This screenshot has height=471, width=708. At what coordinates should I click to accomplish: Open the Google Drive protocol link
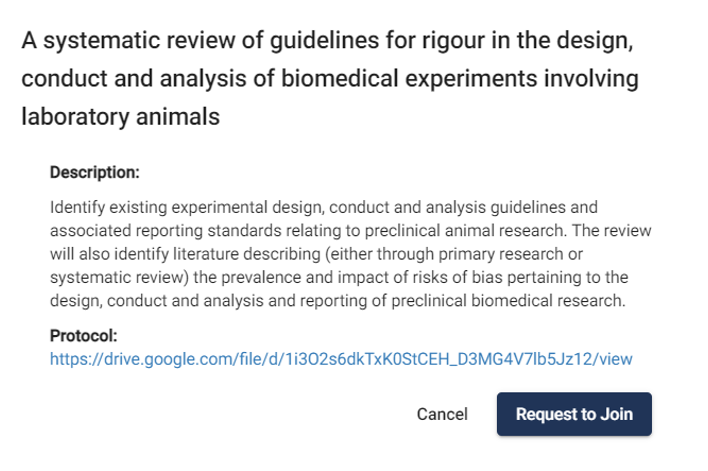pyautogui.click(x=341, y=358)
